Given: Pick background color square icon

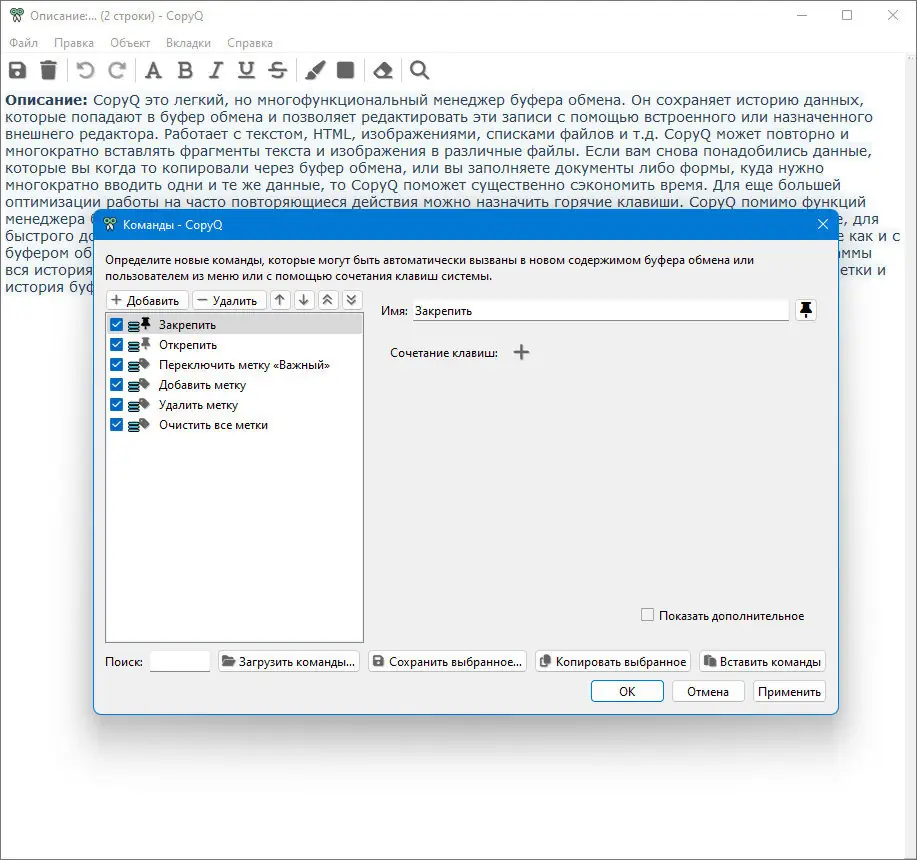Looking at the screenshot, I should coord(346,70).
